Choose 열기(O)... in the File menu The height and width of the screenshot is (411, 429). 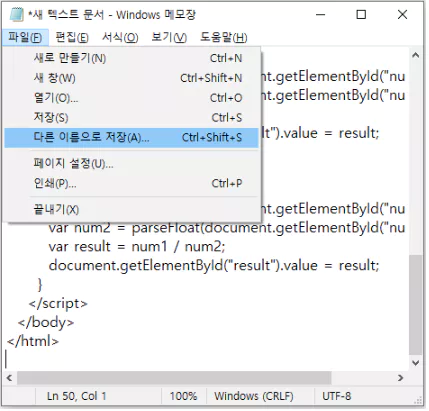click(x=131, y=98)
